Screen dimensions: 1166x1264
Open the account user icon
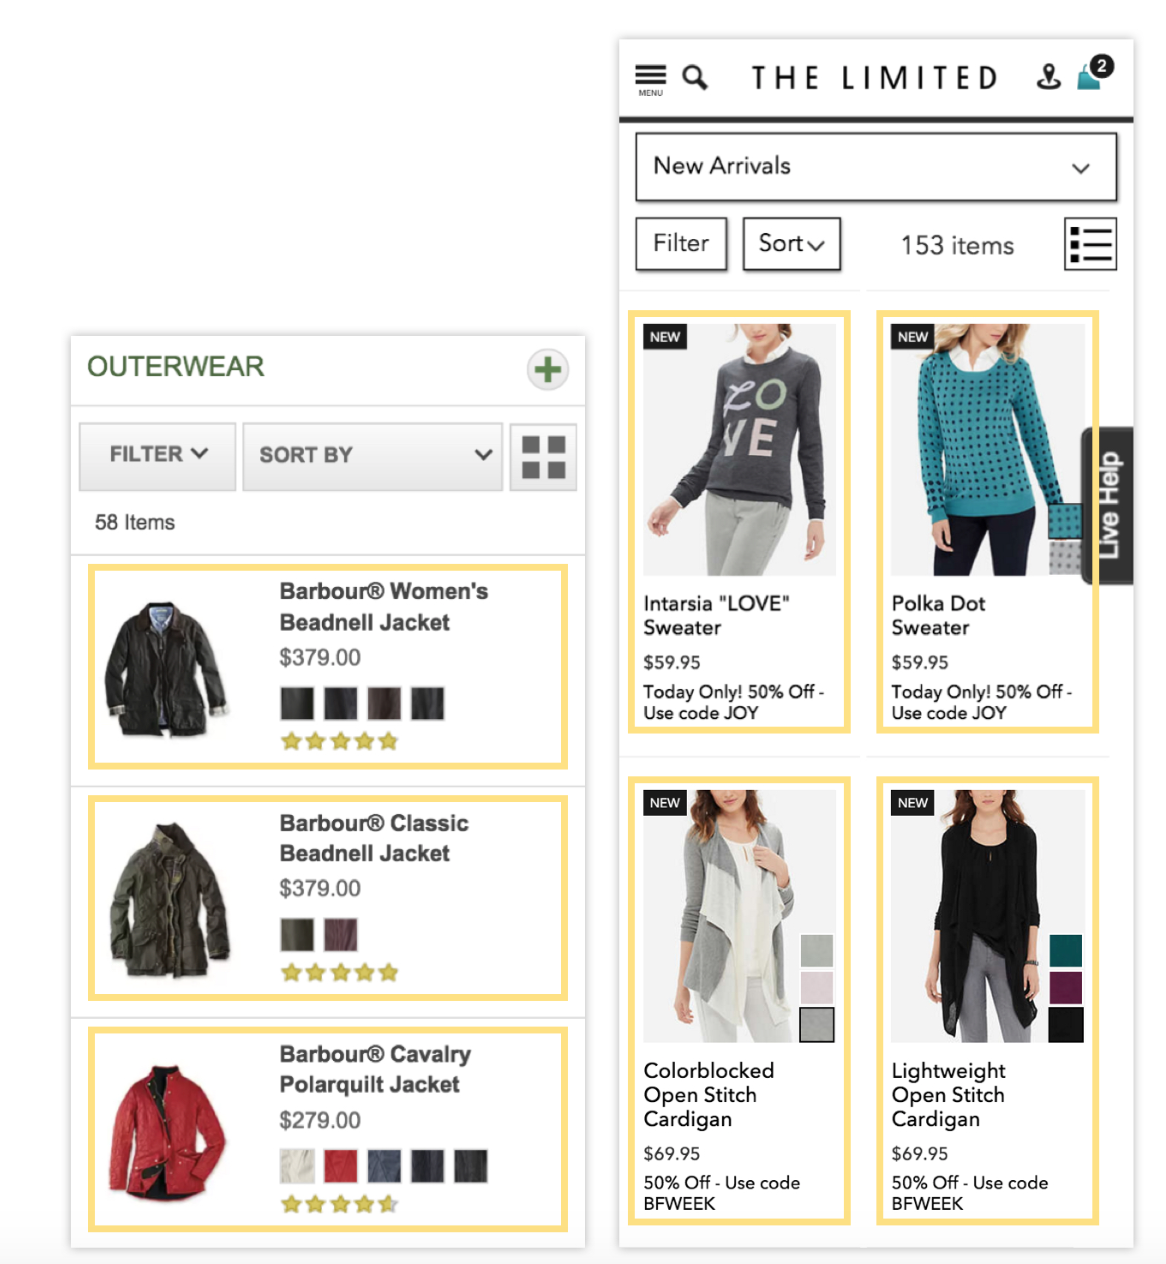1048,77
